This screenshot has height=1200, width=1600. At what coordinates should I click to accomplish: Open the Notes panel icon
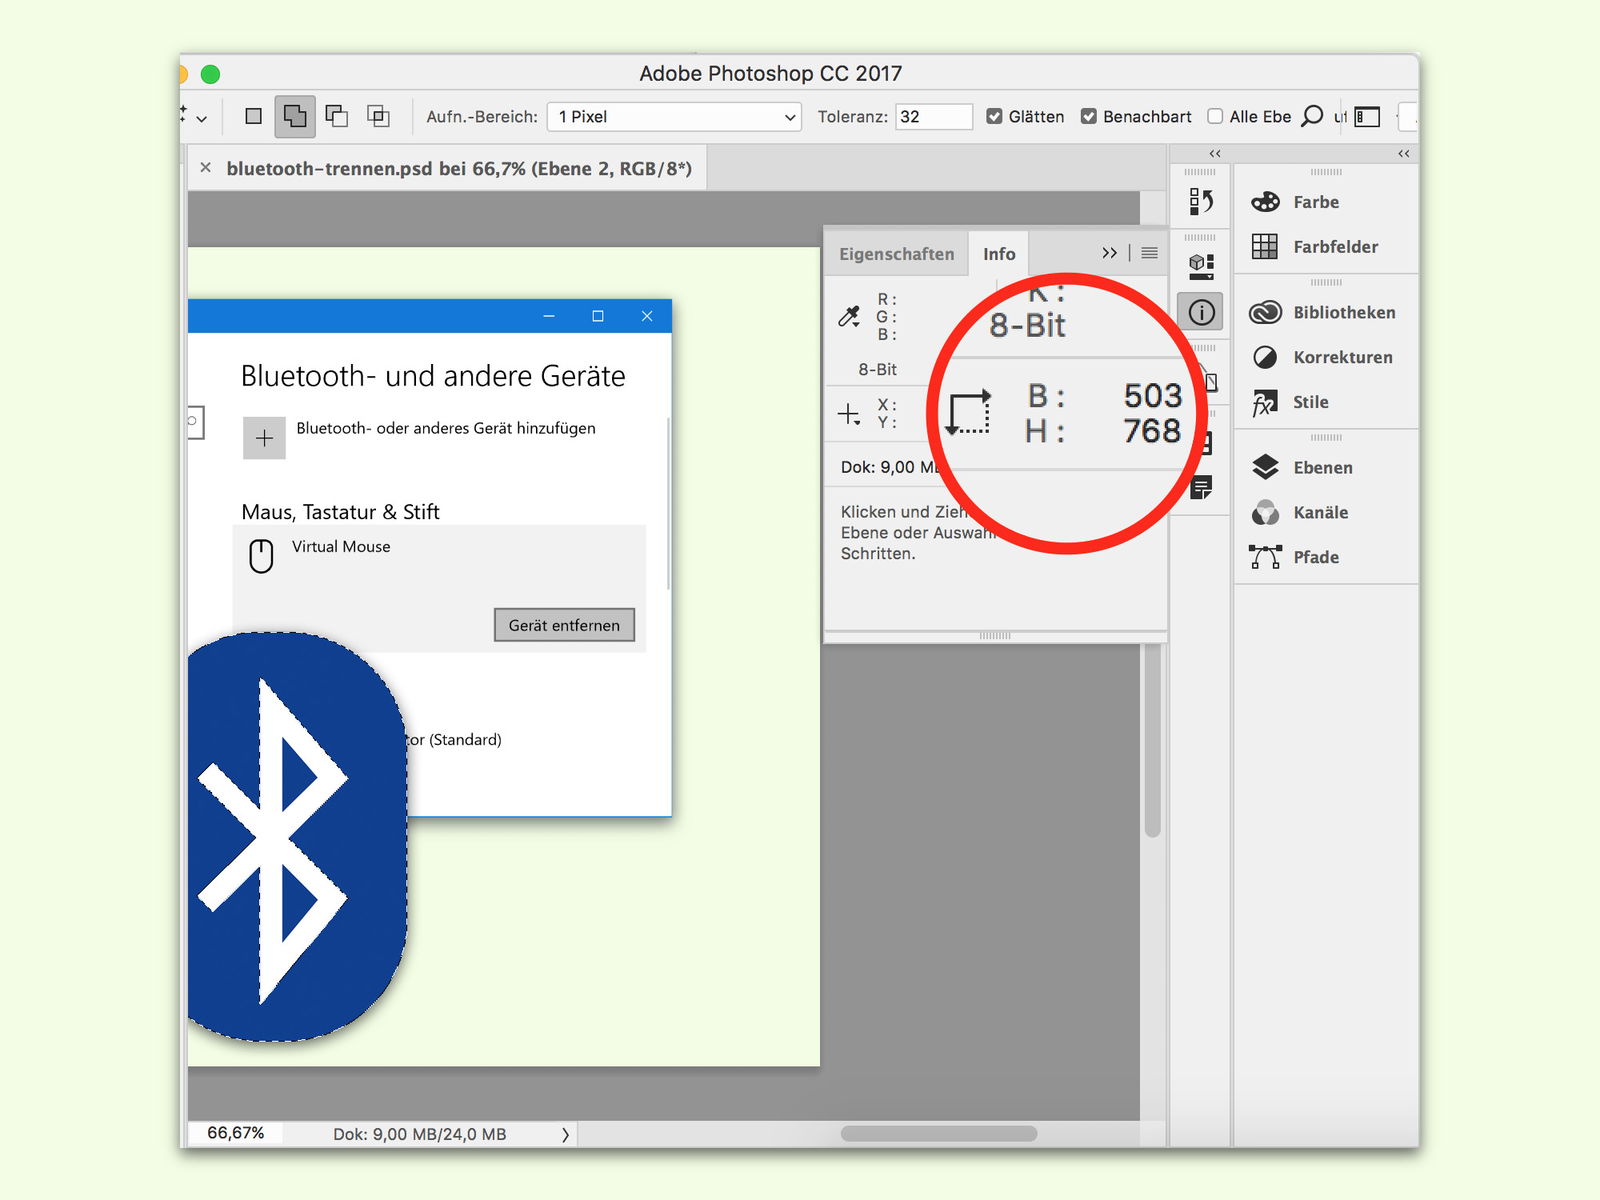tap(1201, 488)
